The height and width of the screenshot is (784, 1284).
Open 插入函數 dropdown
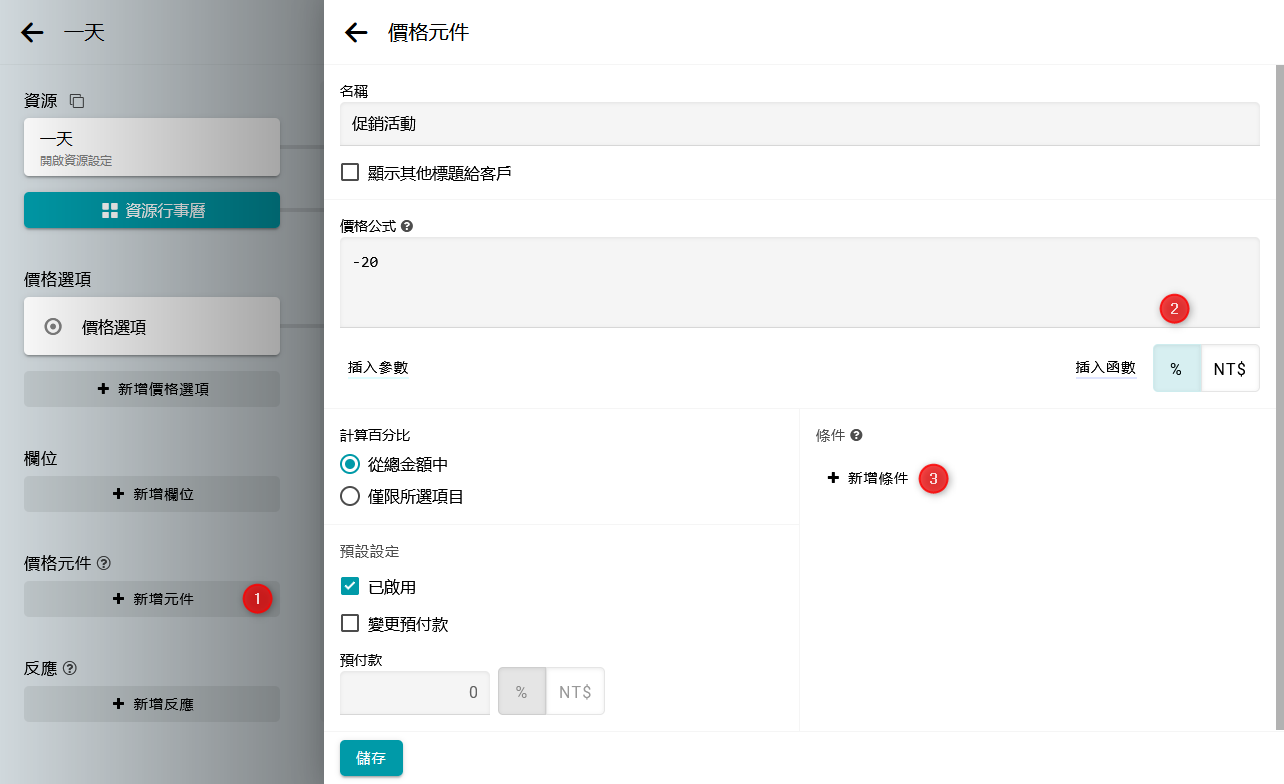1105,368
